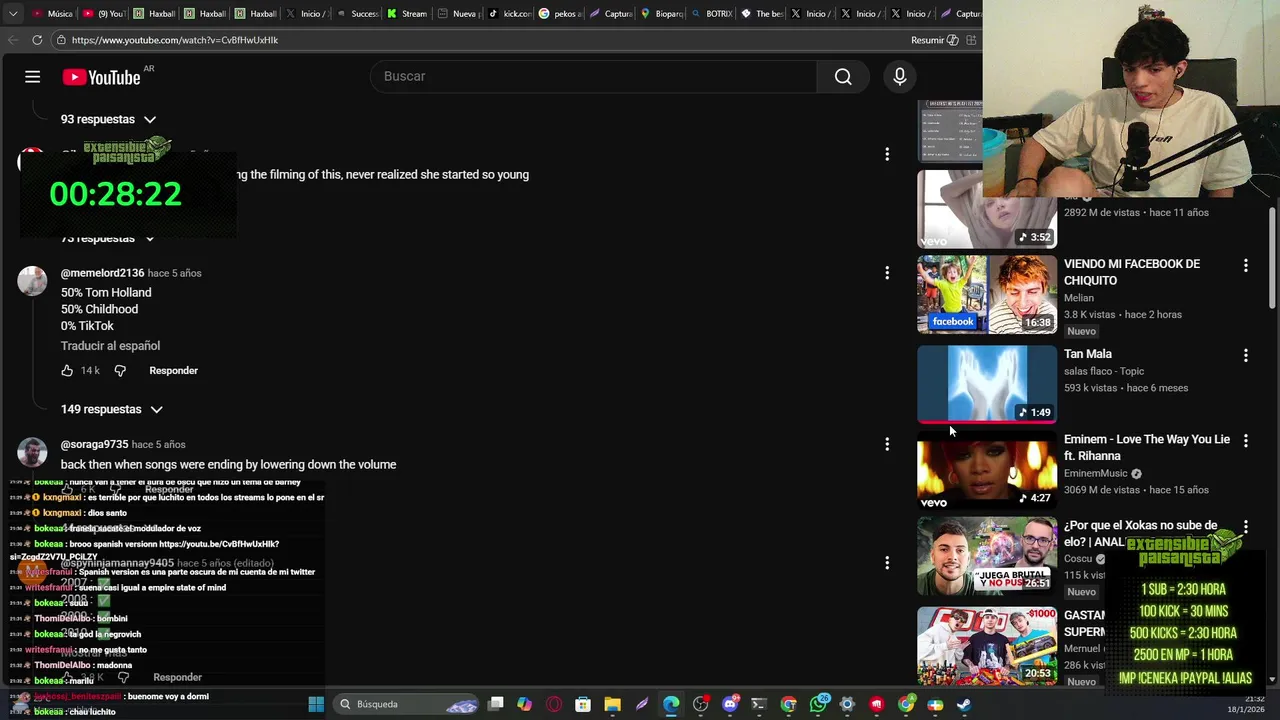Click the title 'Tan Mala'
Viewport: 1280px width, 720px height.
[x=1088, y=354]
